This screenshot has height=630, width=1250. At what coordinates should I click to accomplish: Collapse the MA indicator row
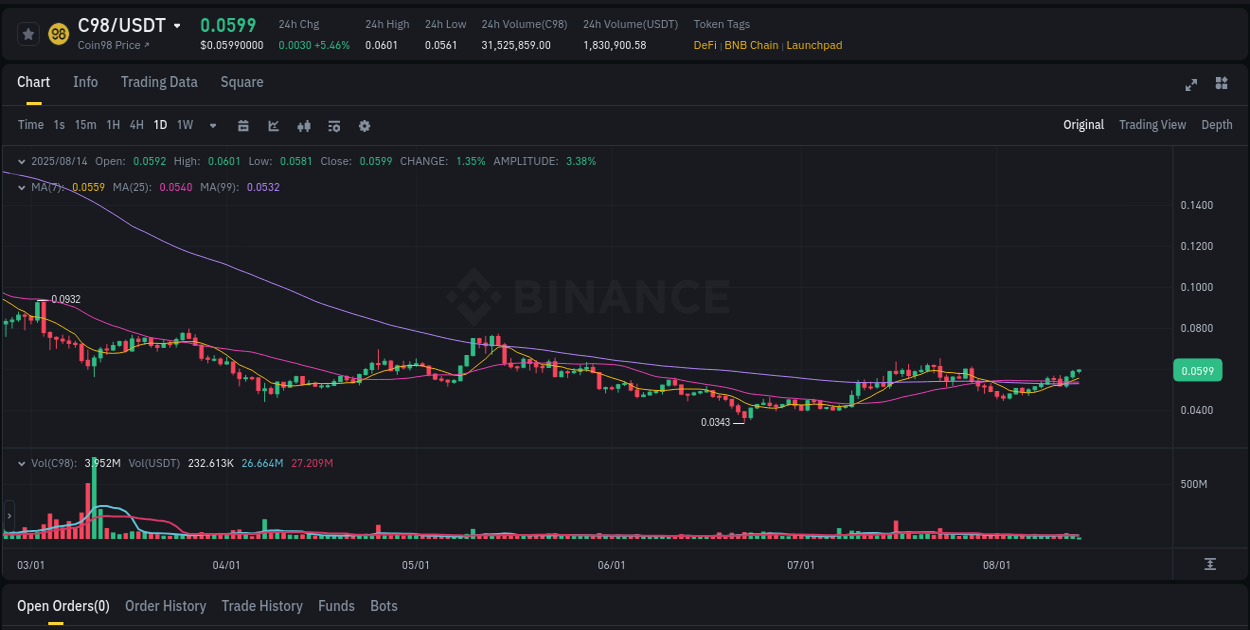coord(20,187)
